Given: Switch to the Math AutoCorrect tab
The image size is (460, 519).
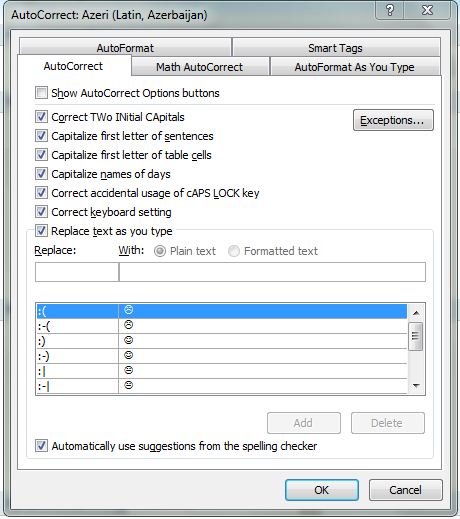Looking at the screenshot, I should coord(200,67).
